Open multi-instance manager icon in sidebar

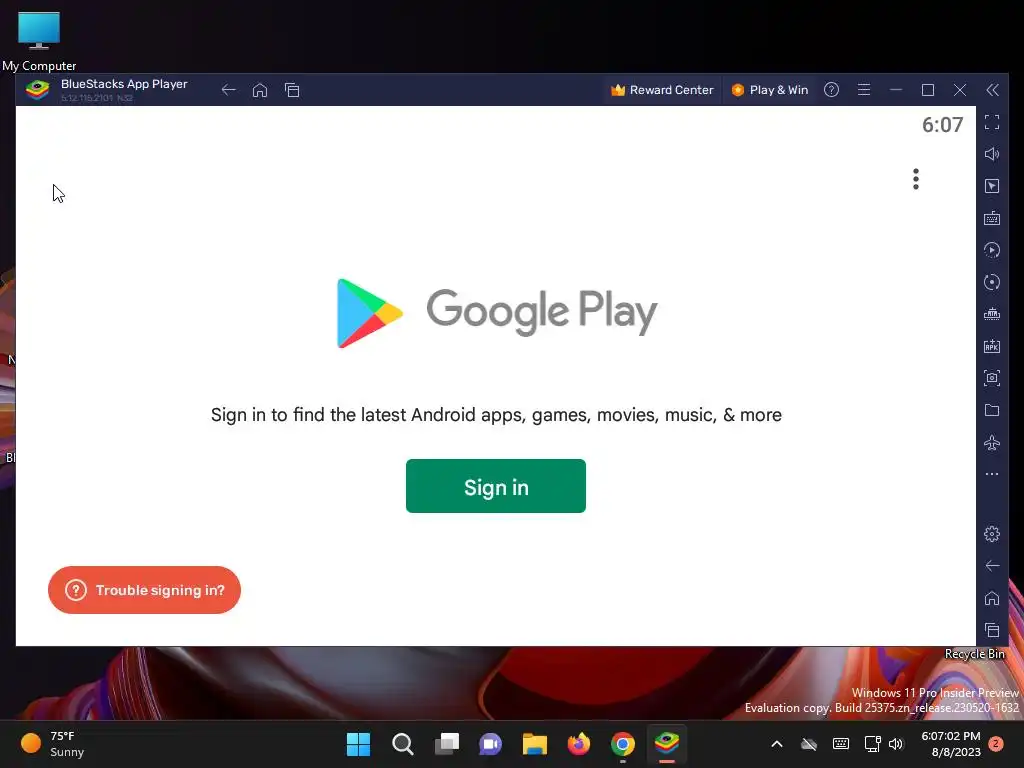tap(991, 314)
